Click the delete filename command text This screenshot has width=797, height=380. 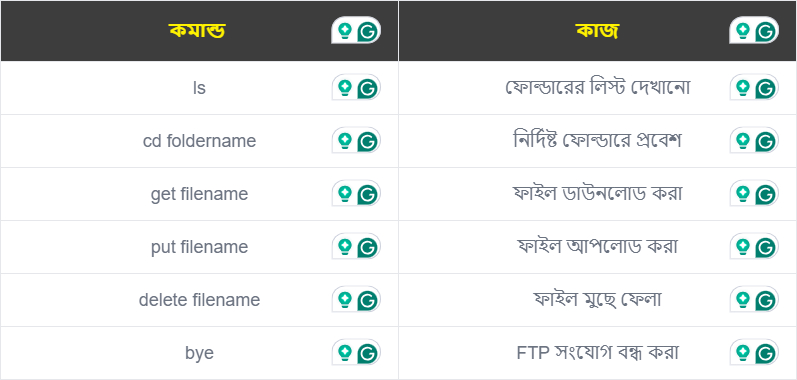click(x=199, y=300)
